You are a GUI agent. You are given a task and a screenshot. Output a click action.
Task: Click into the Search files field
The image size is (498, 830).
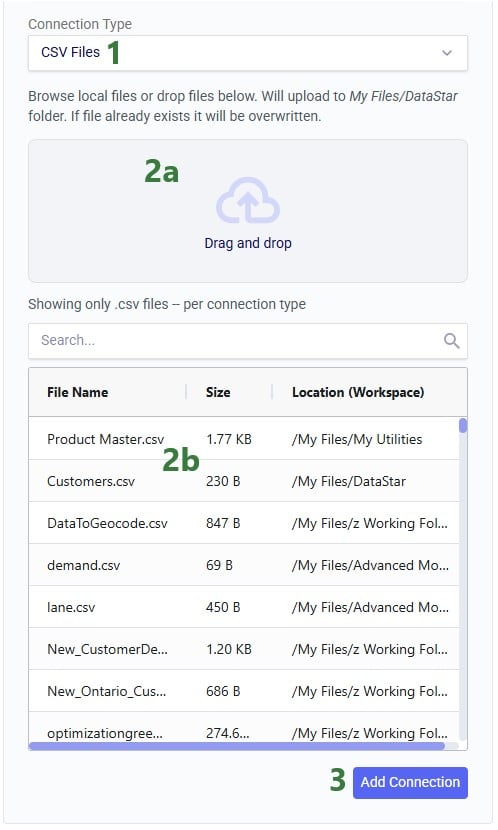pyautogui.click(x=248, y=340)
